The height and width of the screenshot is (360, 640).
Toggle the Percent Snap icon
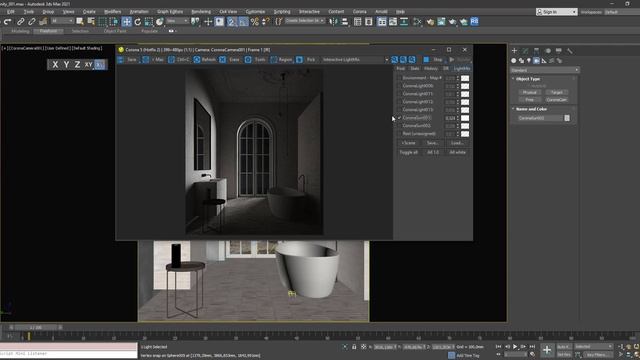pyautogui.click(x=255, y=22)
